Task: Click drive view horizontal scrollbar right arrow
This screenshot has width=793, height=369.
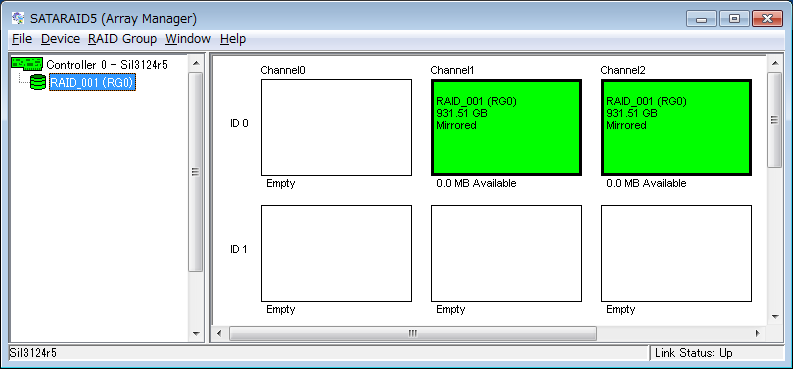Action: coord(758,334)
